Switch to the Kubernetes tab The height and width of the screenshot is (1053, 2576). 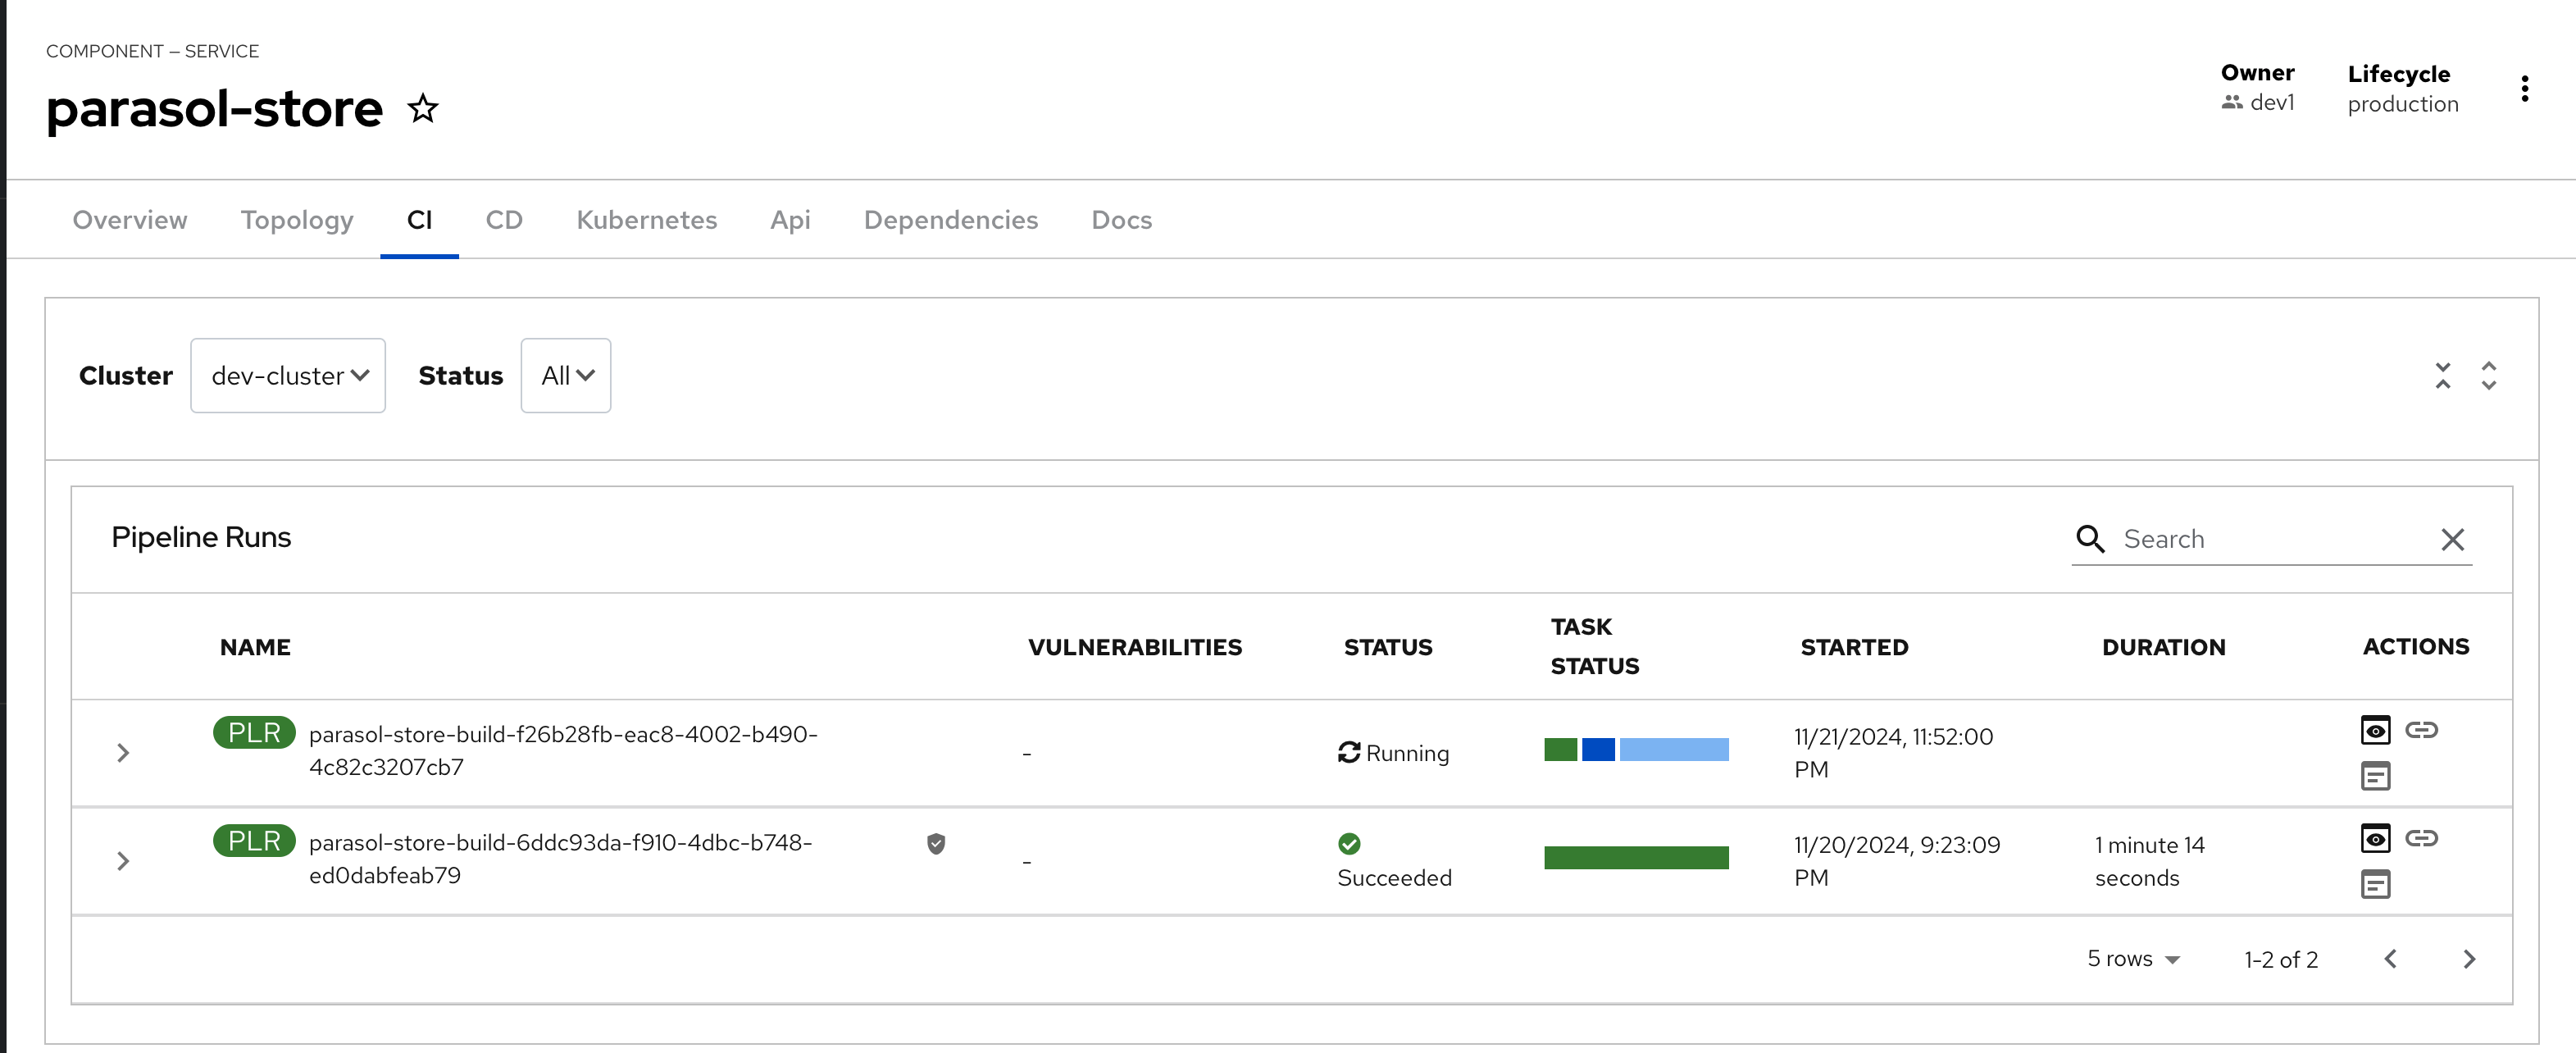click(648, 218)
